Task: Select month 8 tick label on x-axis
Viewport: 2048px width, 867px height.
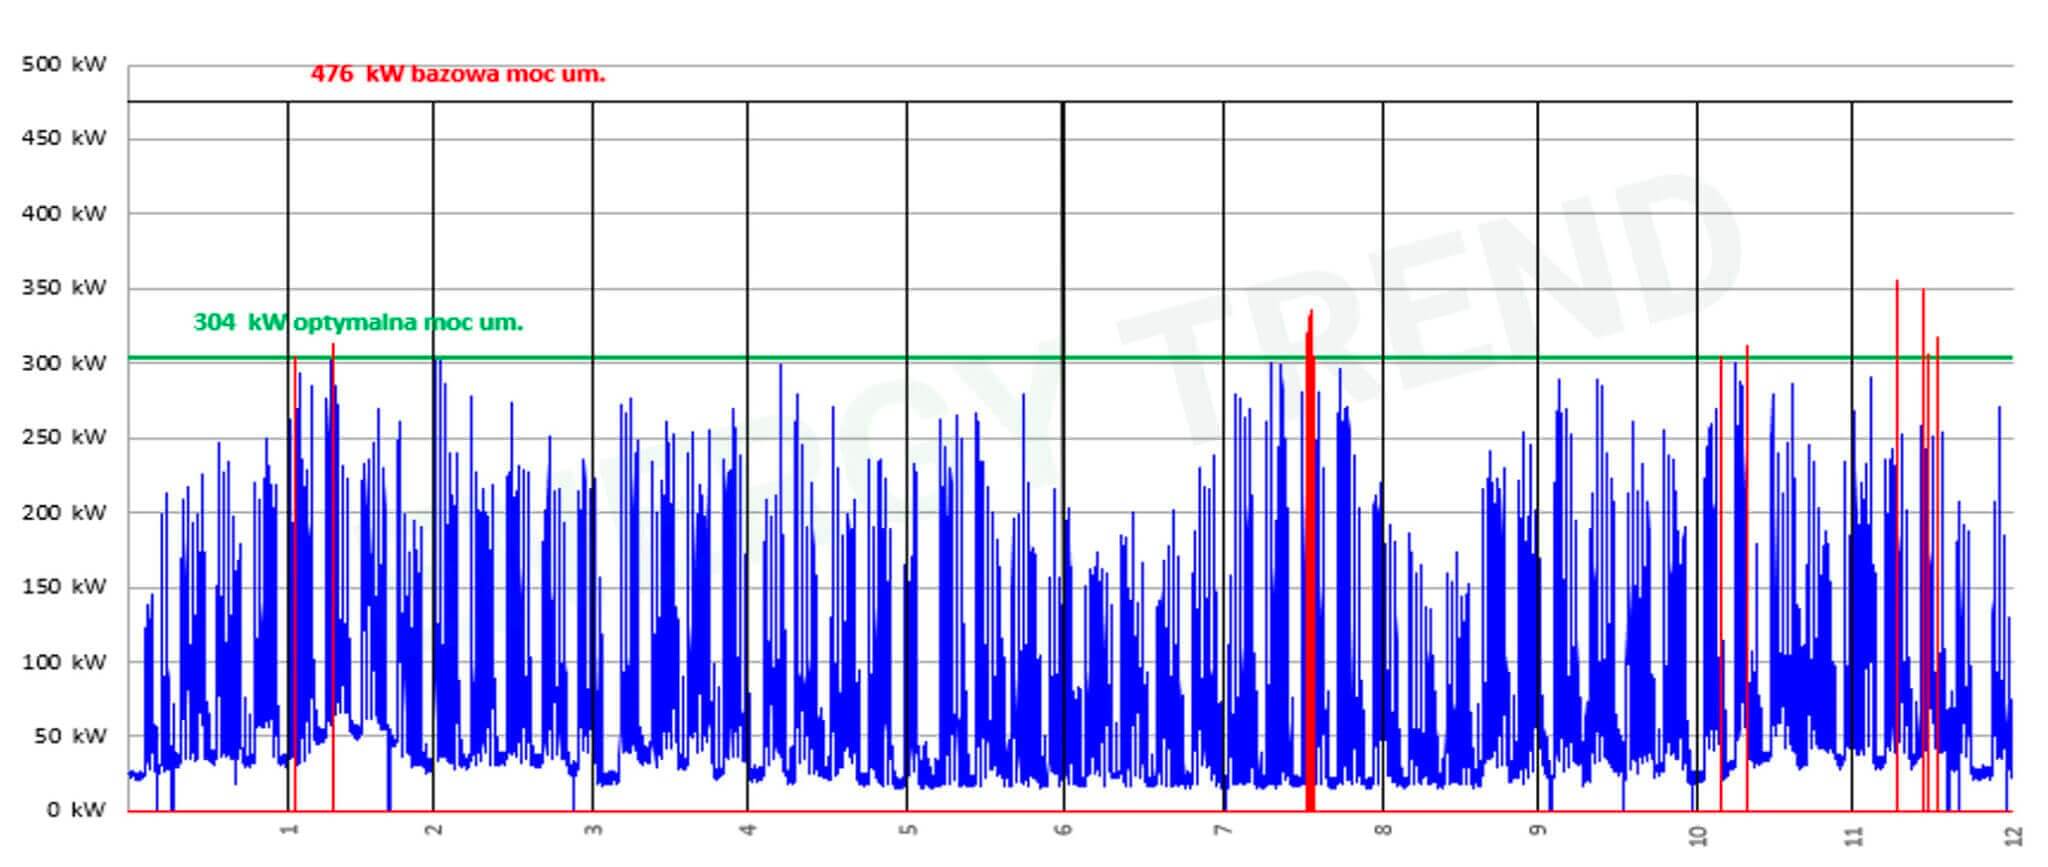Action: [x=1383, y=830]
